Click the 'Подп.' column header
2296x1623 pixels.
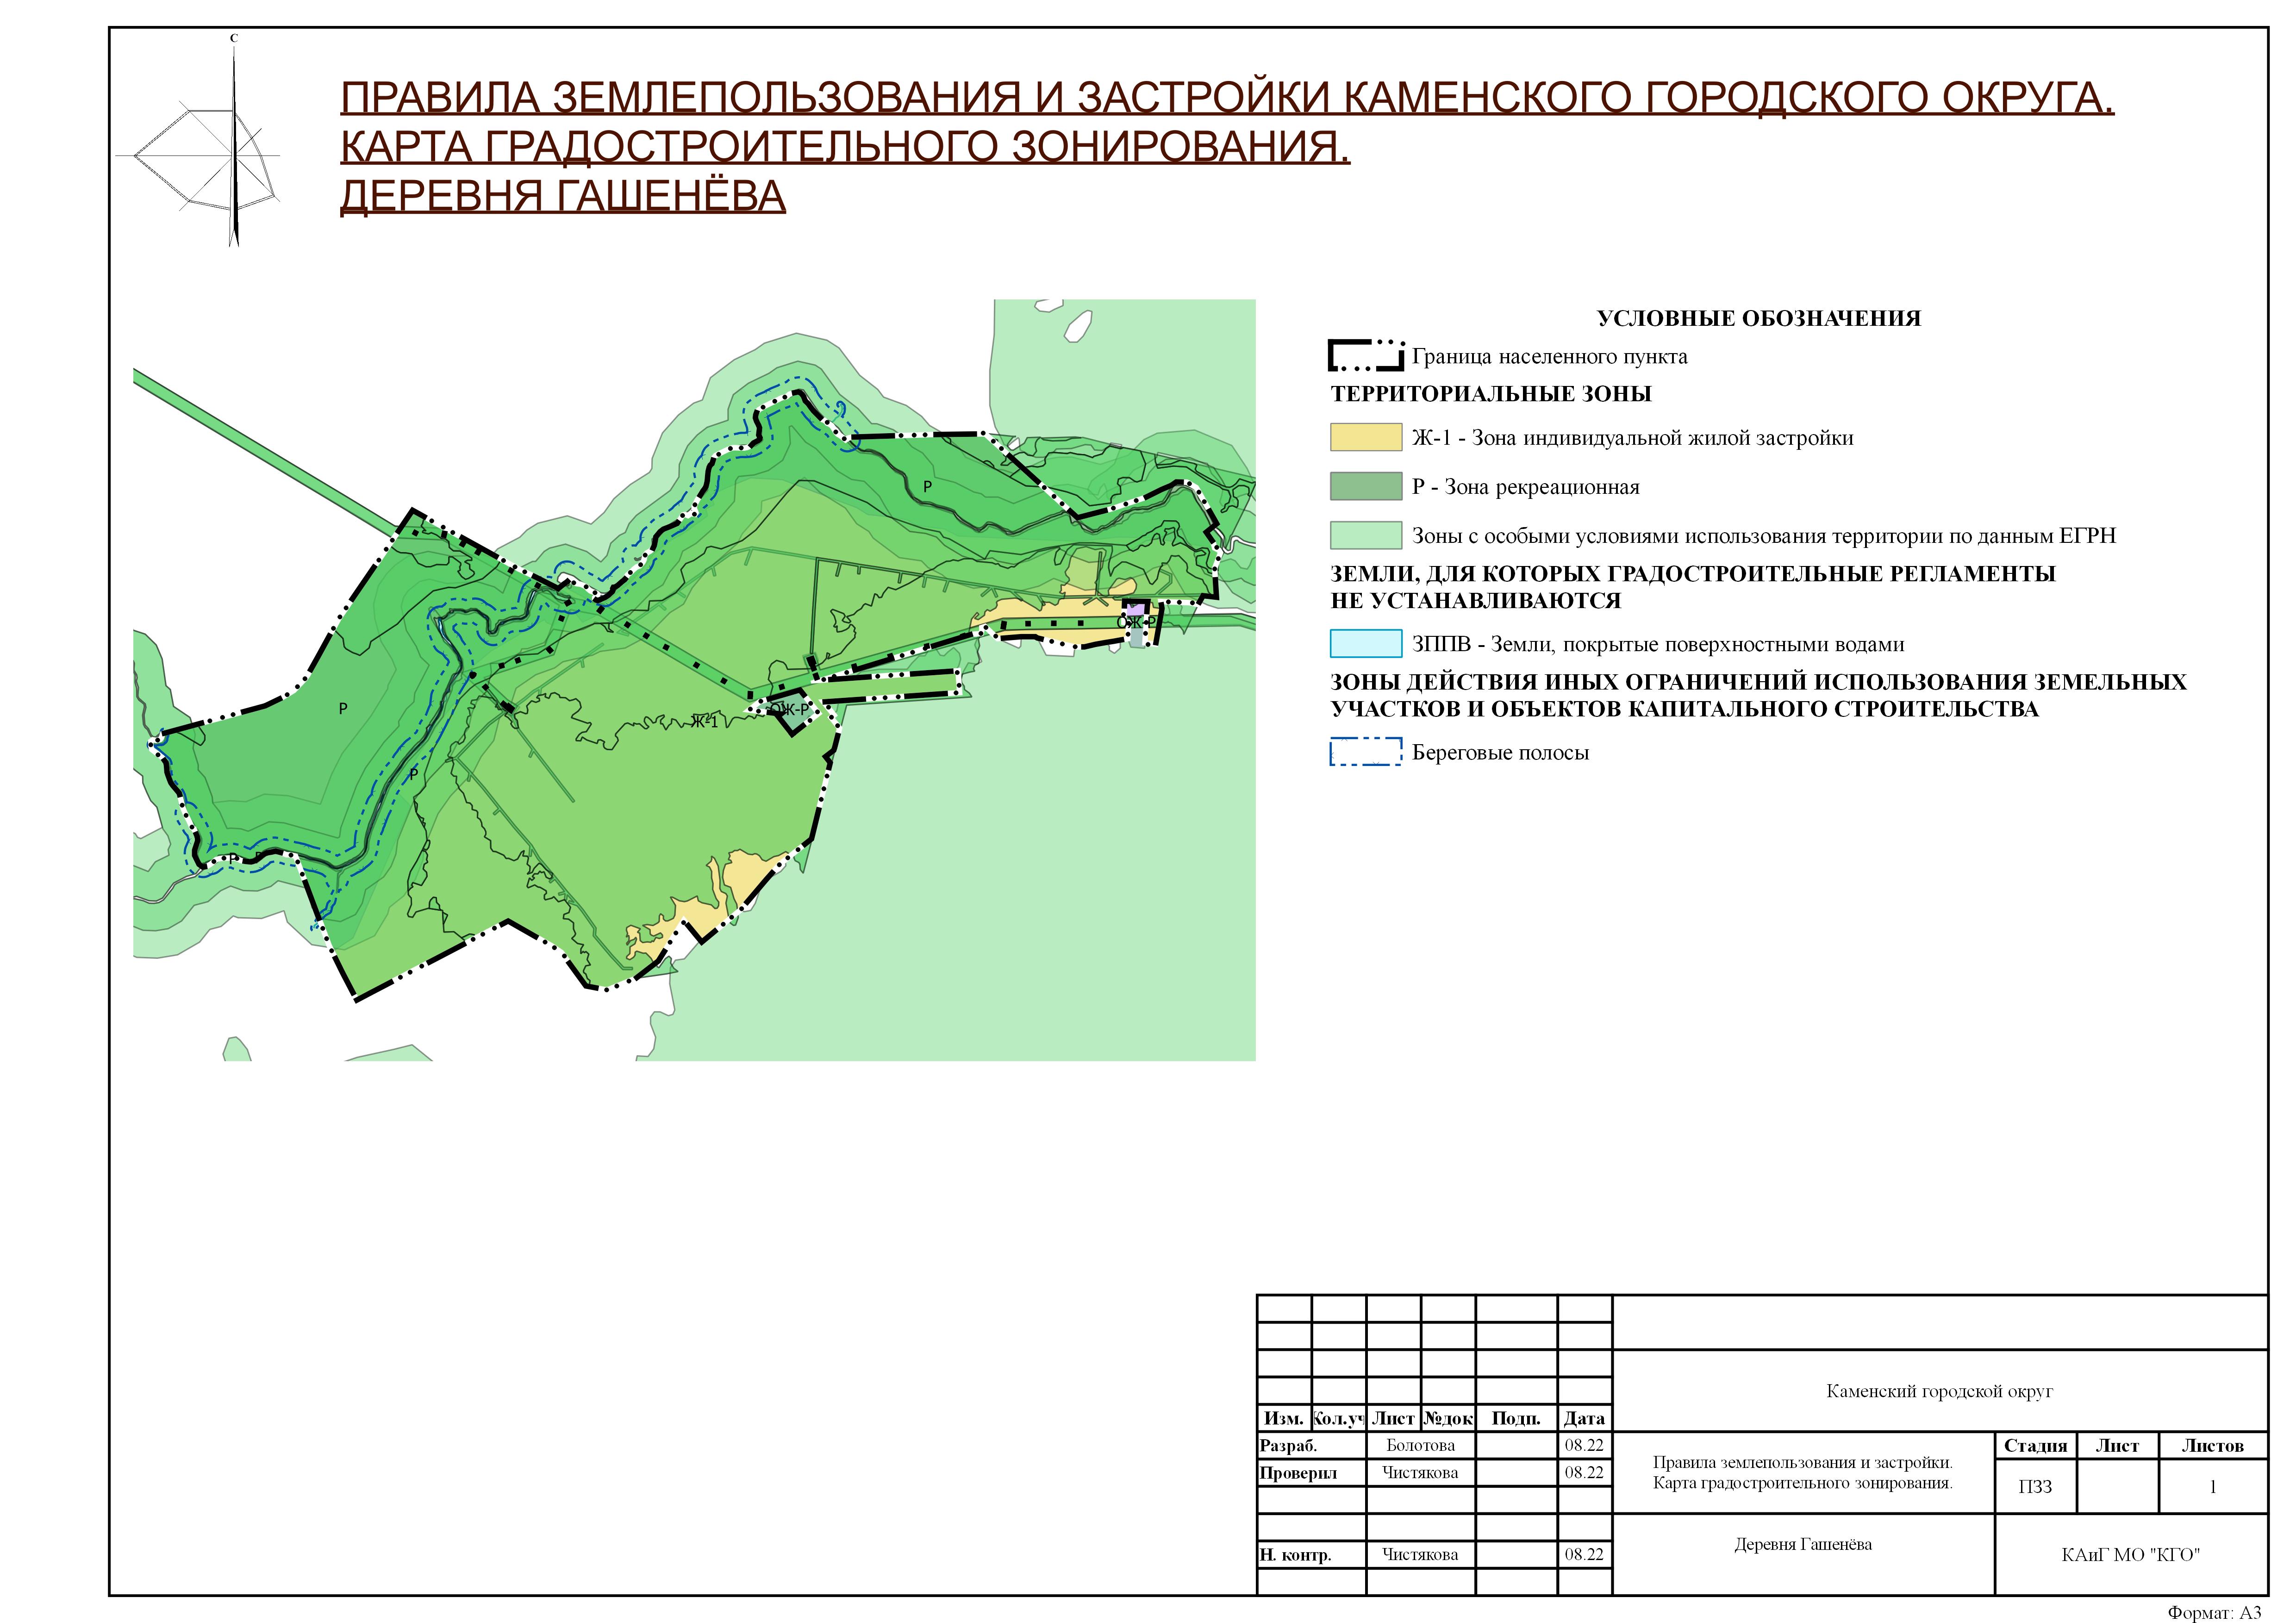coord(1516,1418)
